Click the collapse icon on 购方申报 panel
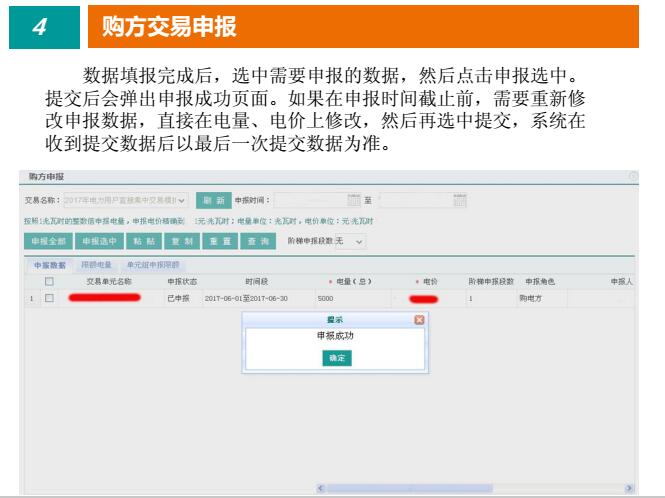 632,176
